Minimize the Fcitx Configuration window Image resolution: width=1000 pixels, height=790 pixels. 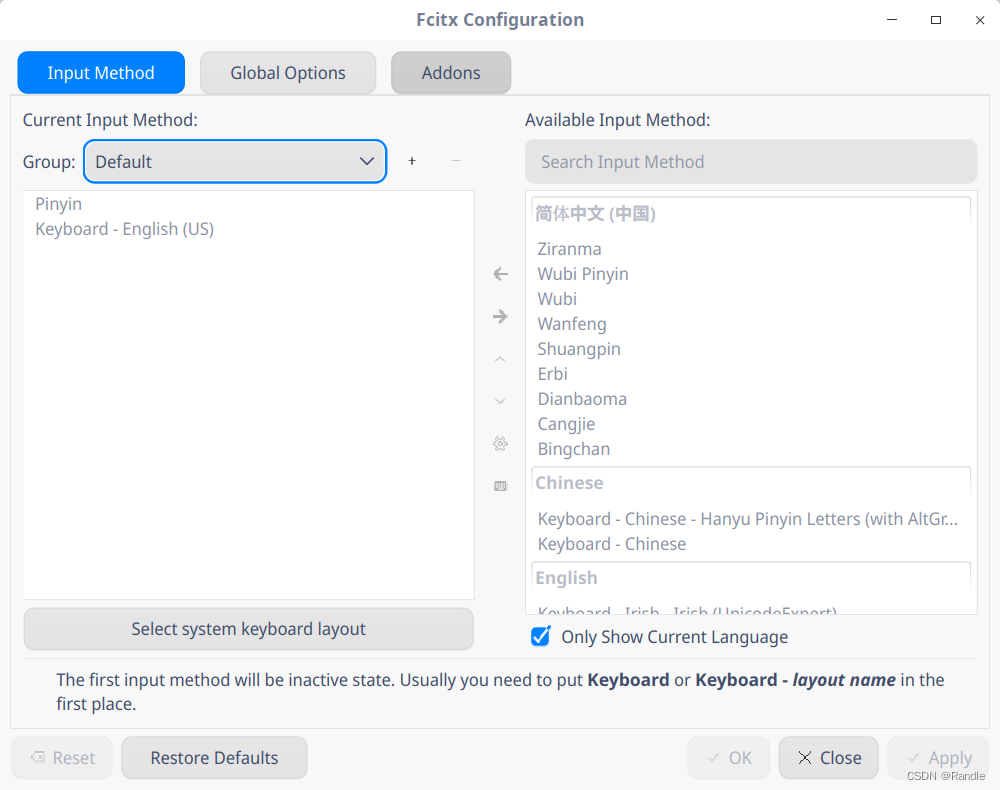point(892,20)
